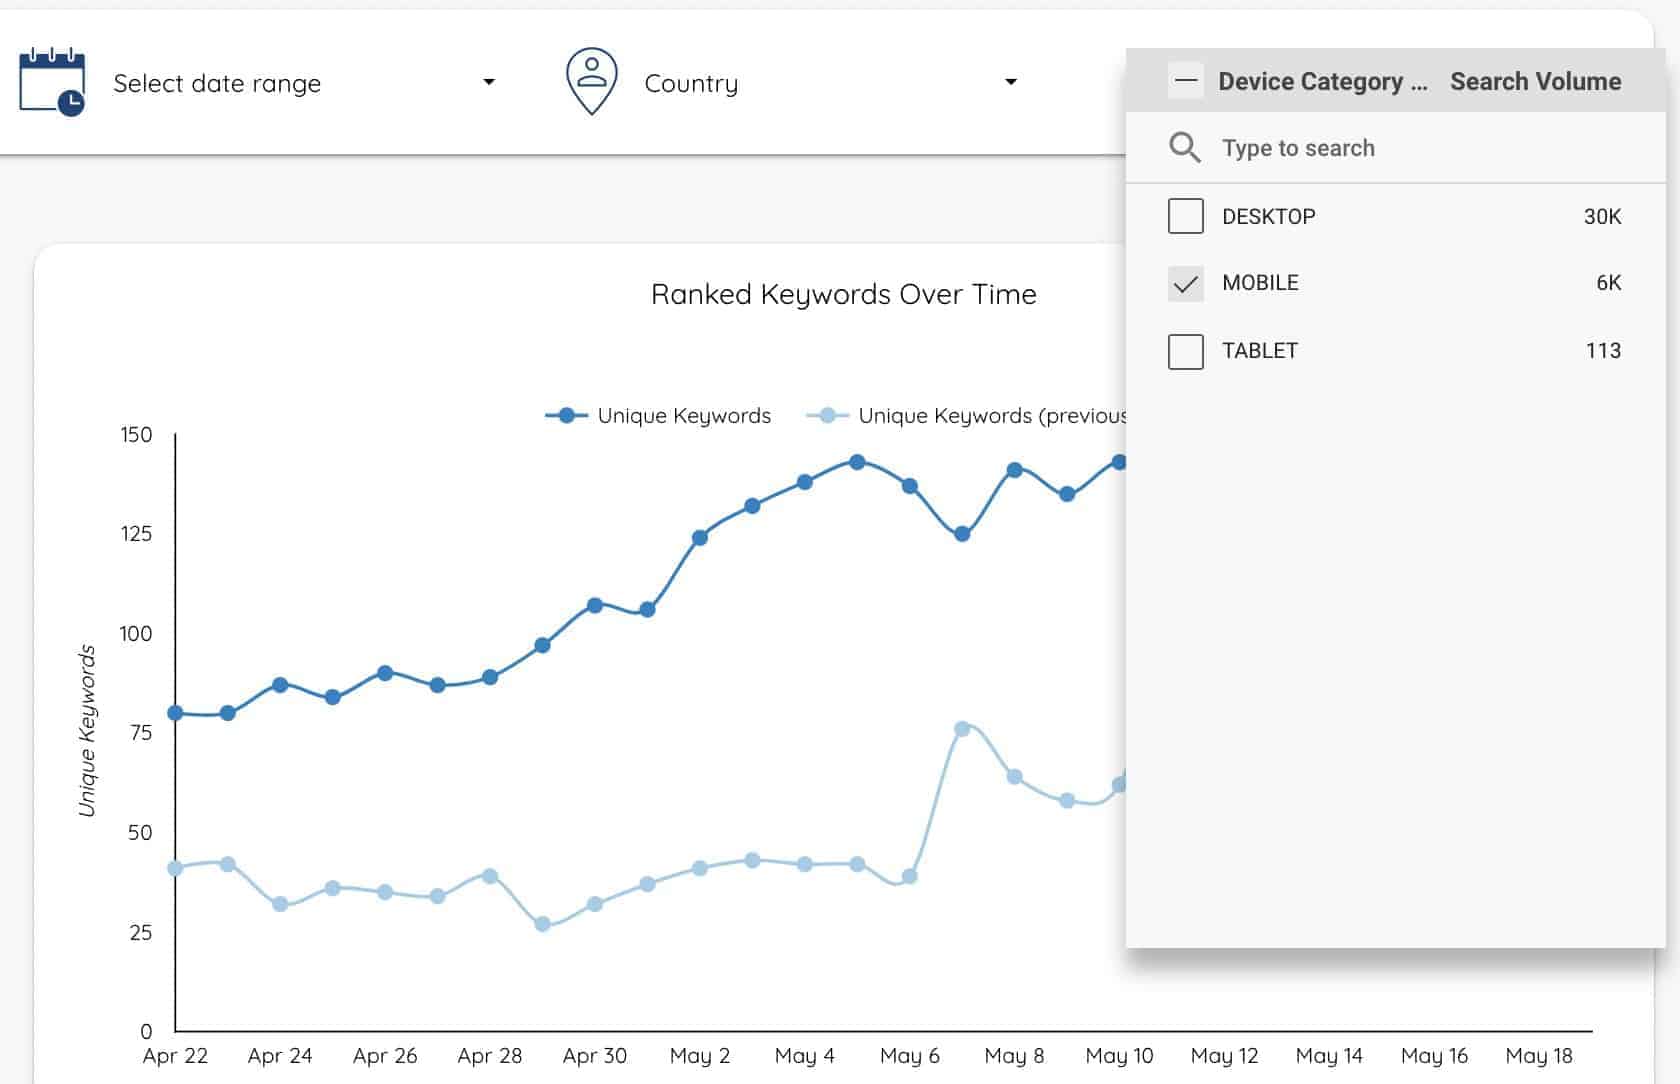1680x1084 pixels.
Task: Click the caret next to Select date range
Action: point(489,82)
